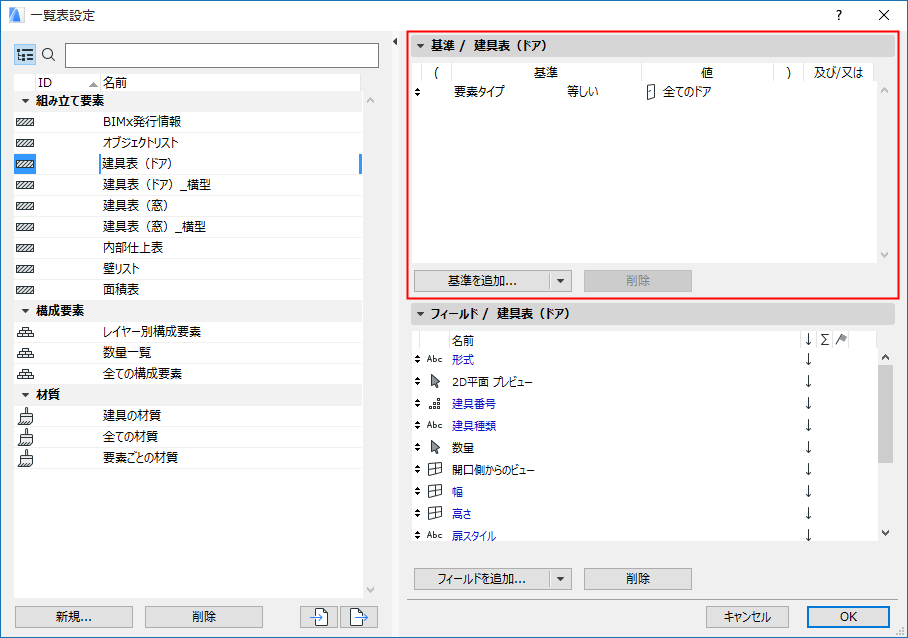The height and width of the screenshot is (638, 908).
Task: Confirm with the OK button
Action: [x=848, y=617]
